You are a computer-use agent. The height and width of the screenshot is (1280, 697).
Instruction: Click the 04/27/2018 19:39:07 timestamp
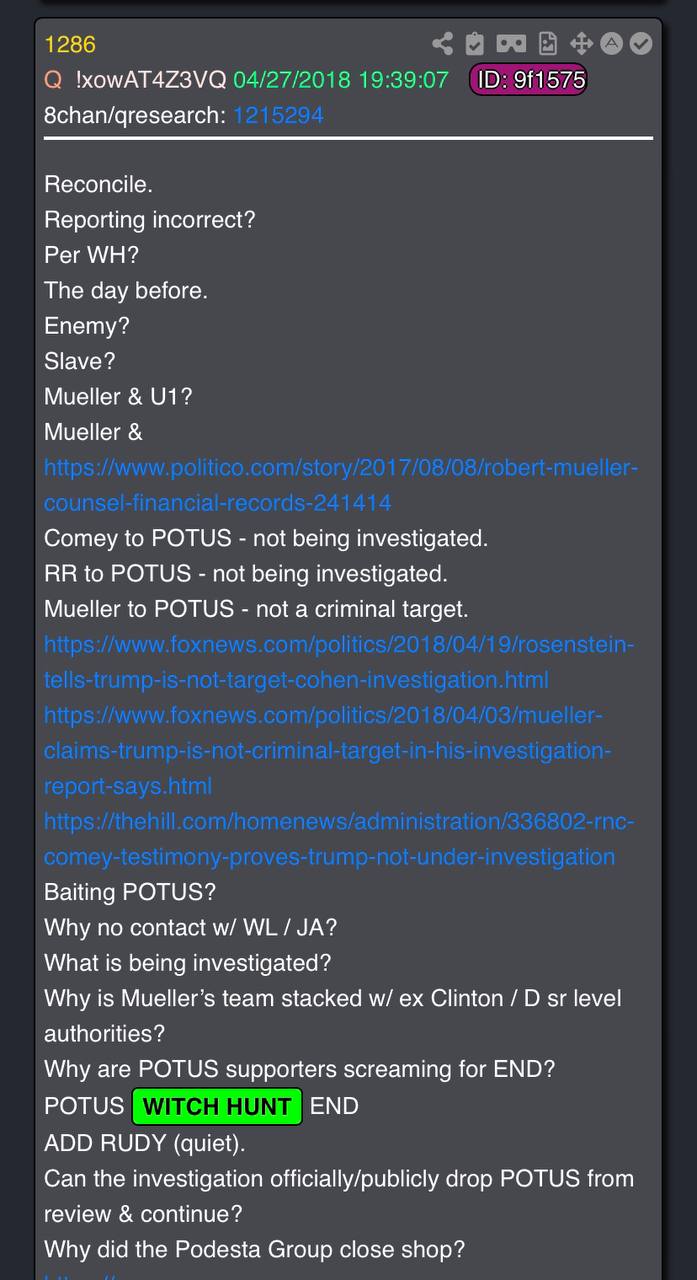click(x=340, y=80)
